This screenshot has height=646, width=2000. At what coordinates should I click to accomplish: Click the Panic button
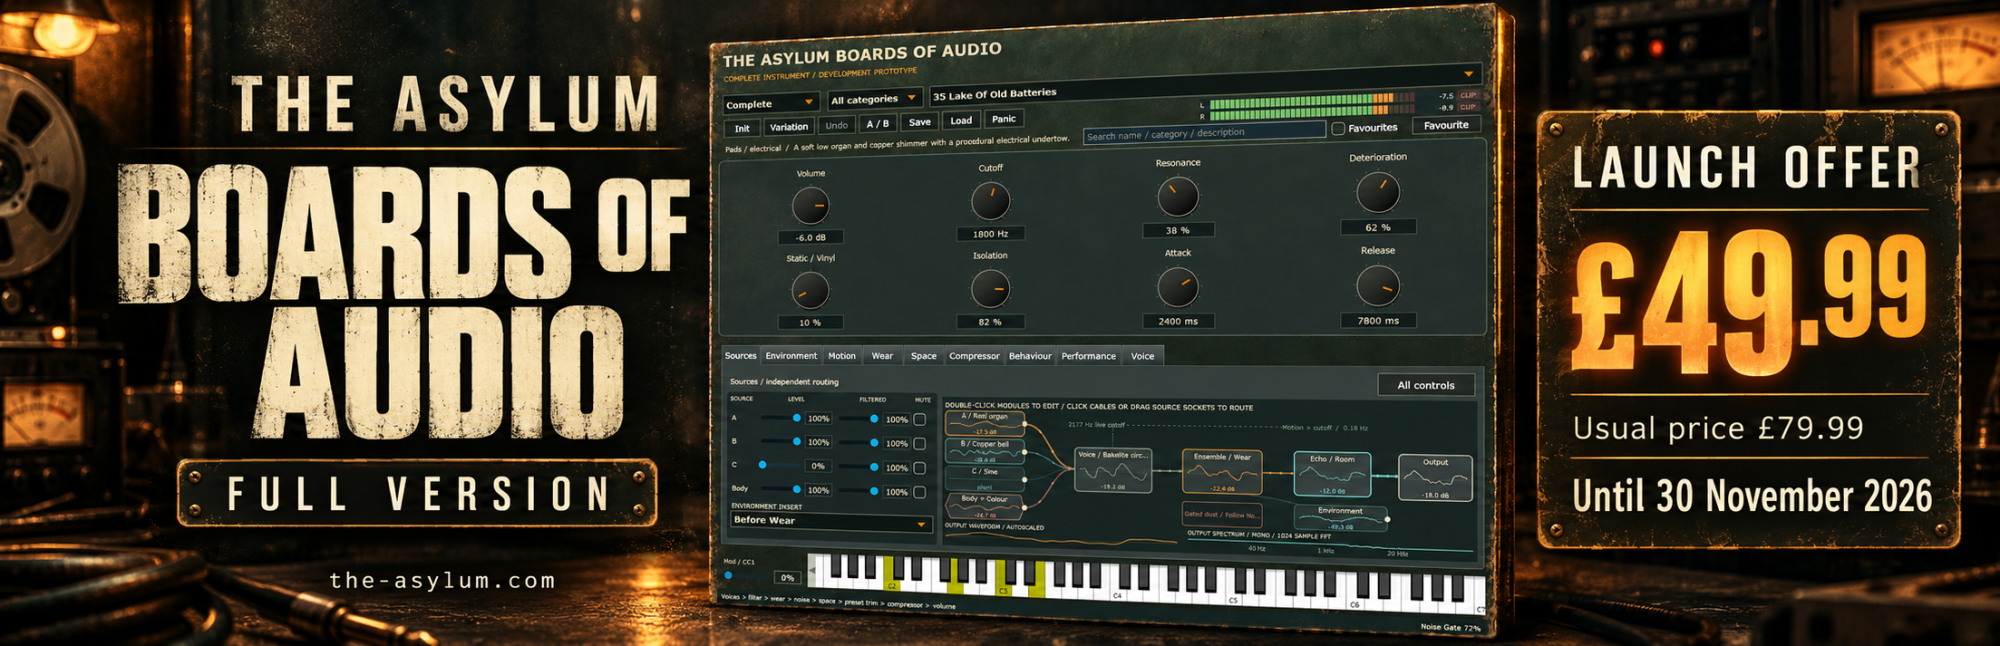[x=1003, y=118]
